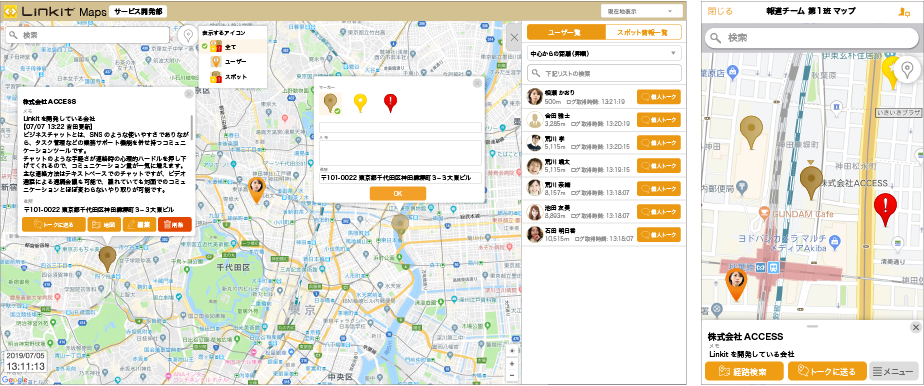Open 個人トーク for the 8,893m user
The image size is (924, 386).
click(x=659, y=212)
